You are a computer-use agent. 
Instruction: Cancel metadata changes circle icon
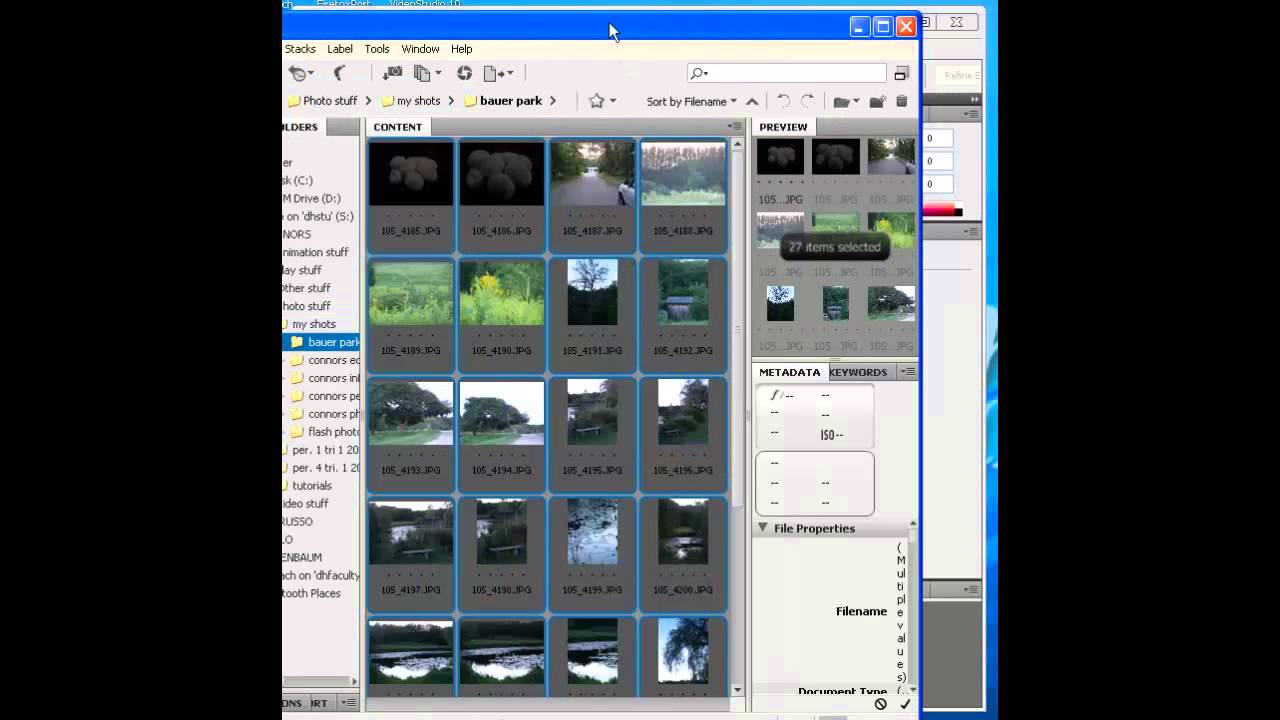tap(881, 704)
